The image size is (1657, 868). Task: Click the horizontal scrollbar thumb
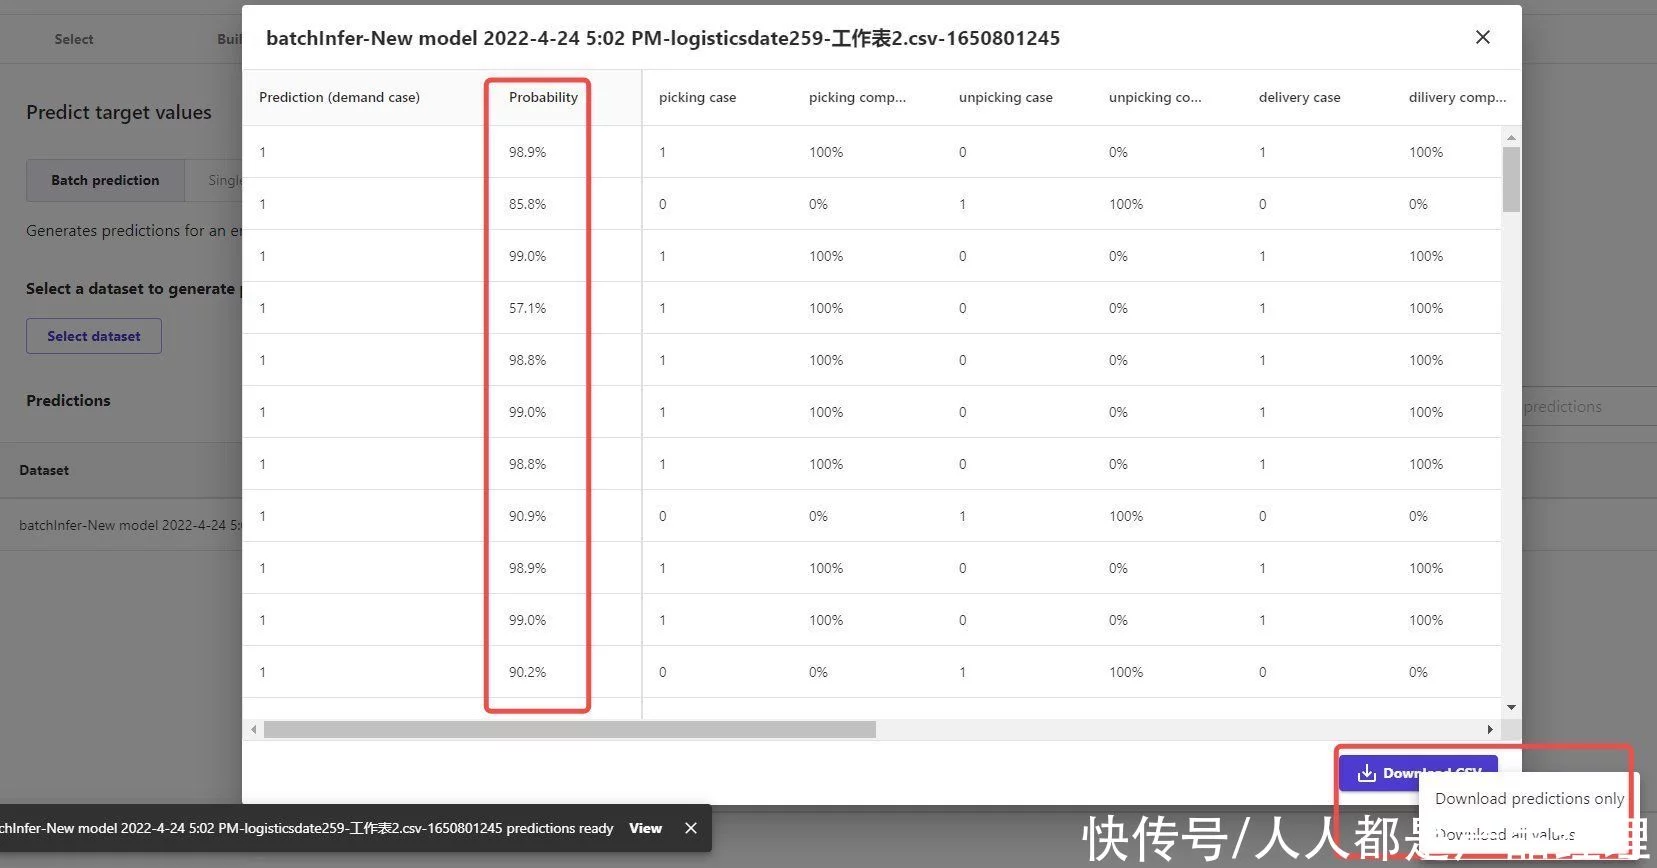pyautogui.click(x=570, y=730)
